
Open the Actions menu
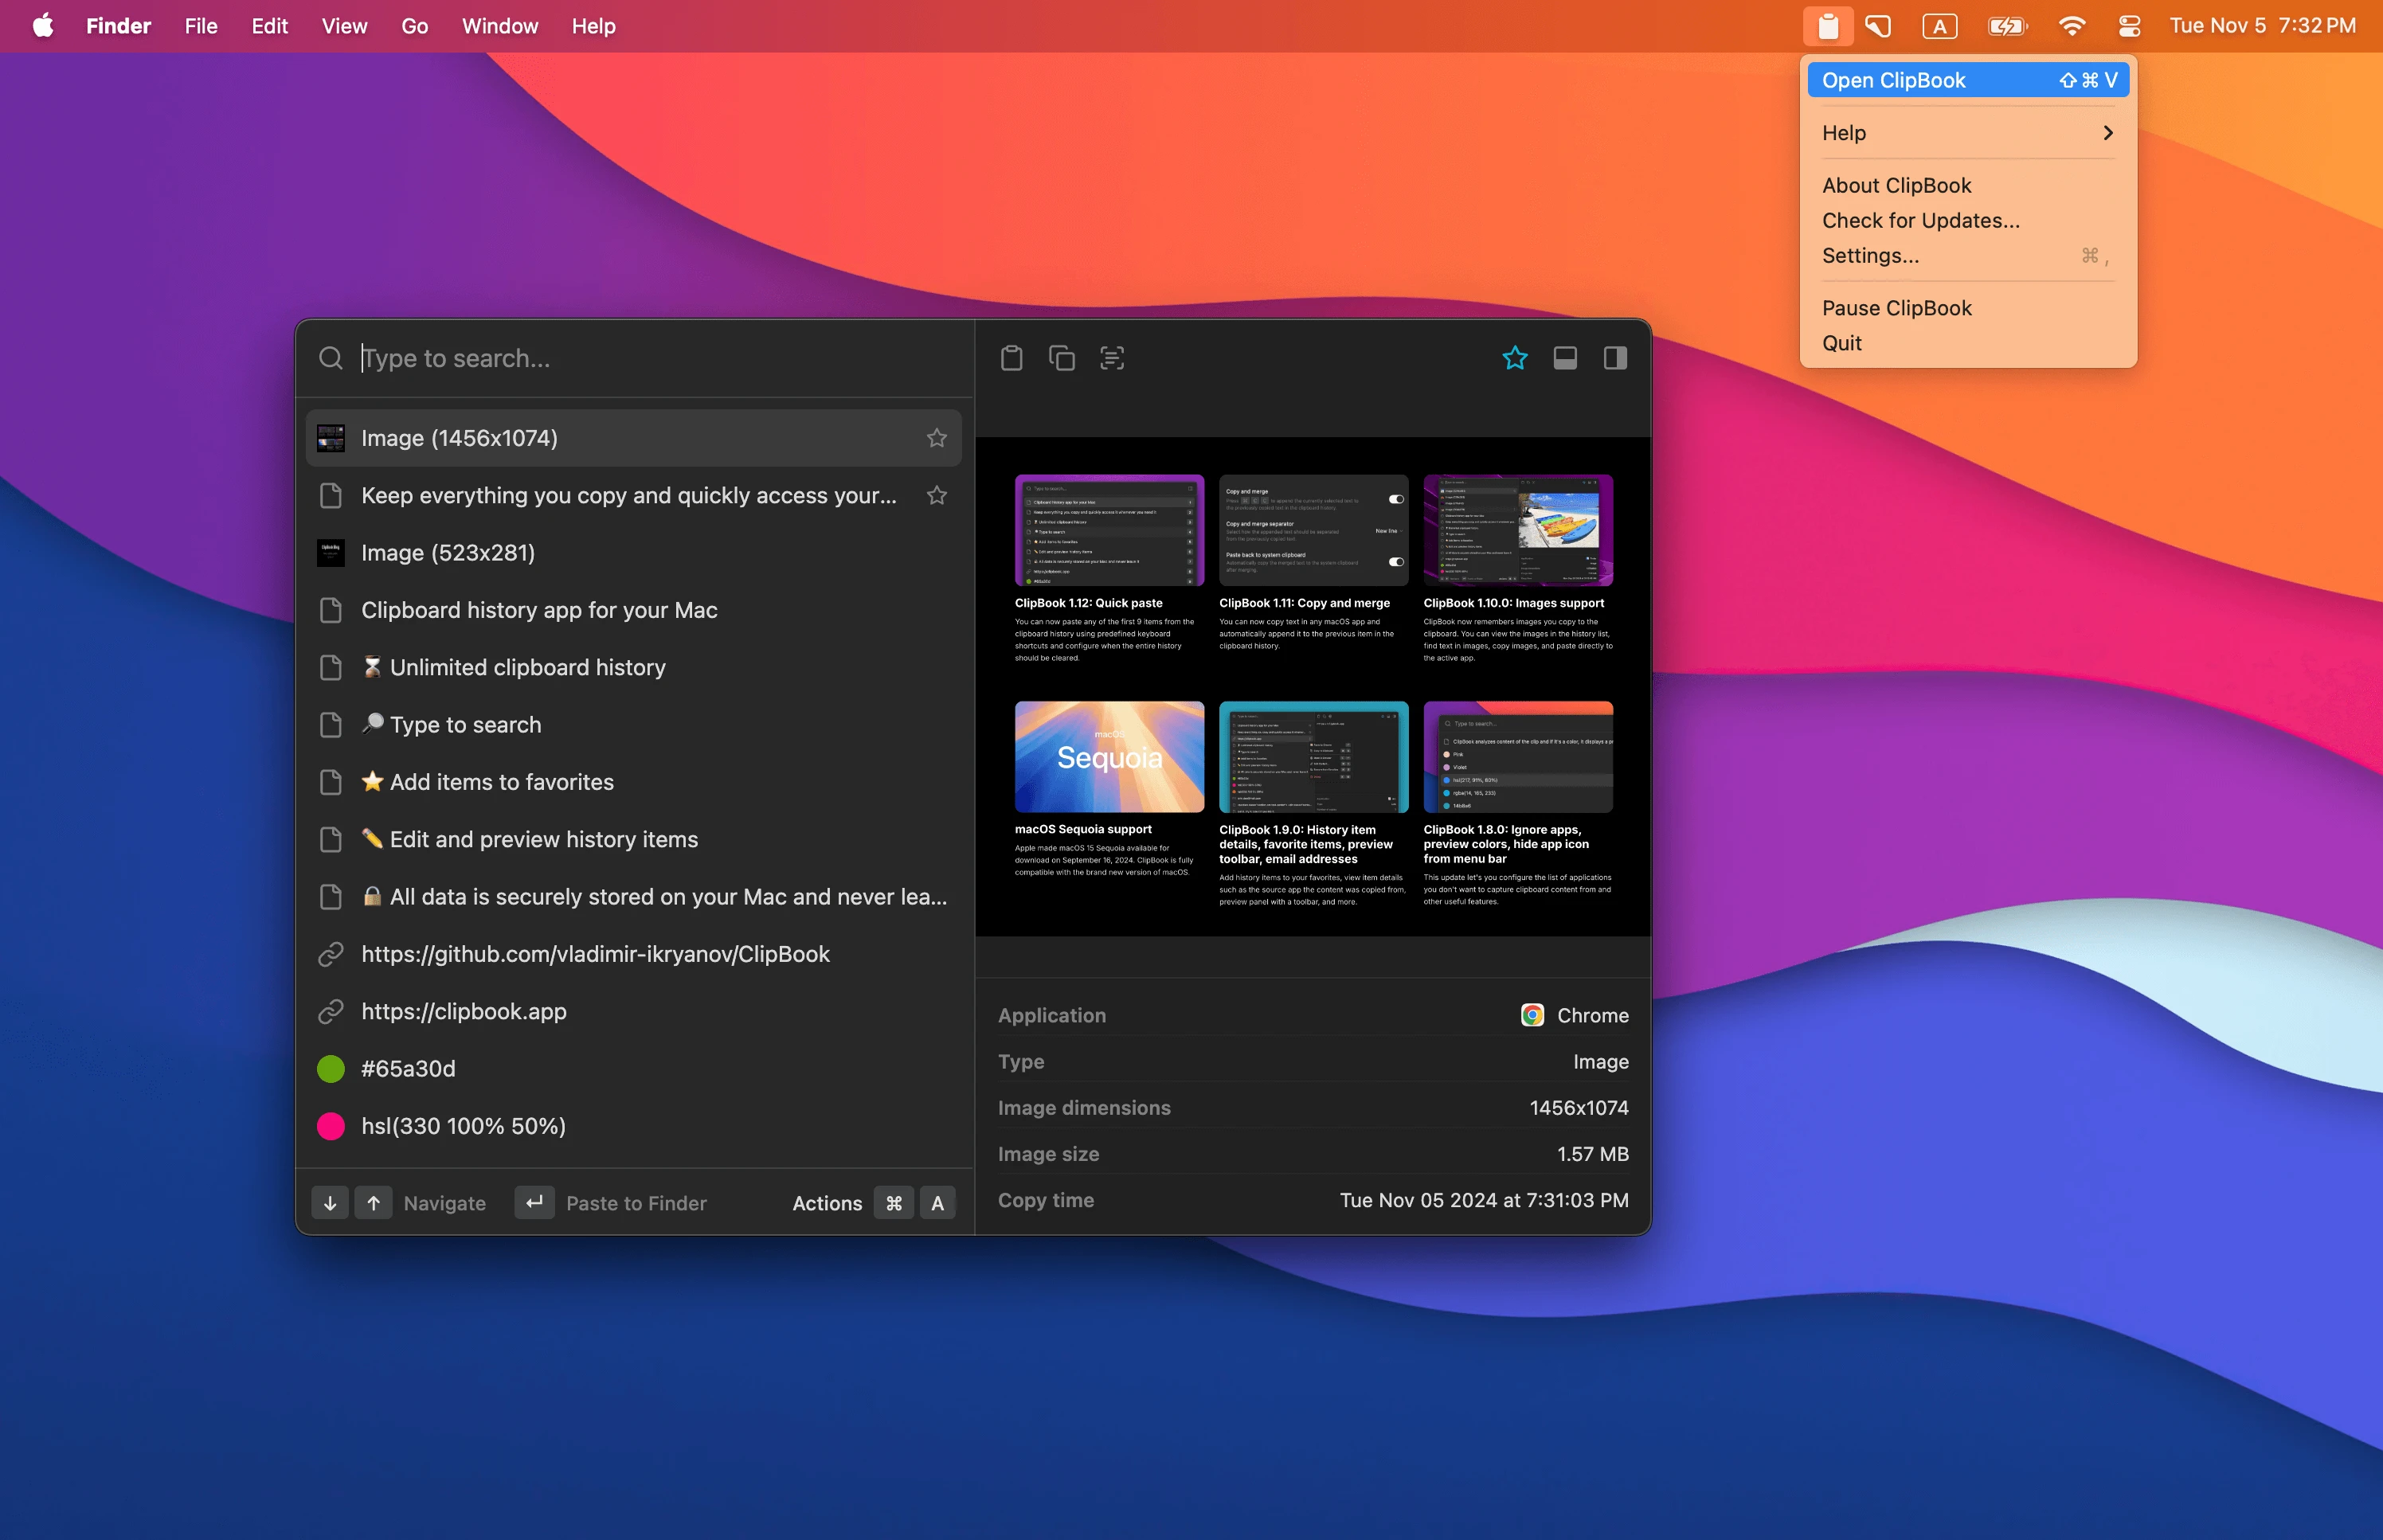(827, 1203)
